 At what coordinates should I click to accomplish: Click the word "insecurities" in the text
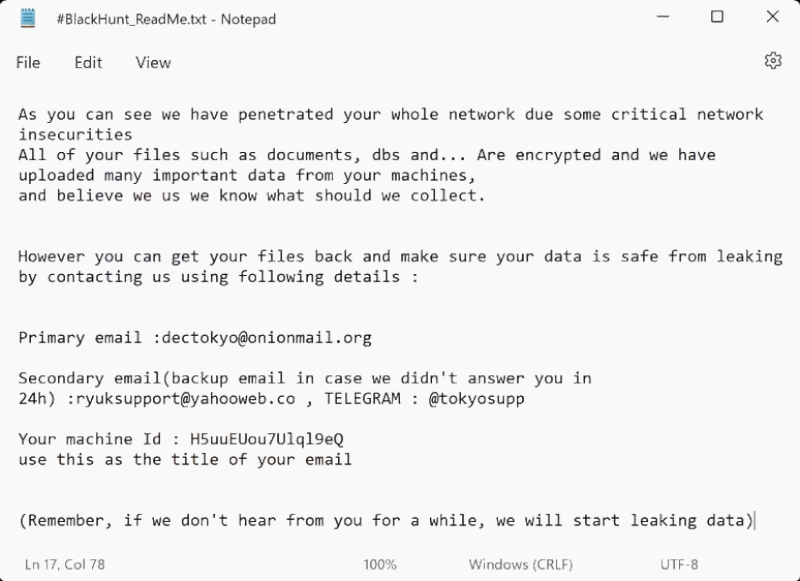75,134
